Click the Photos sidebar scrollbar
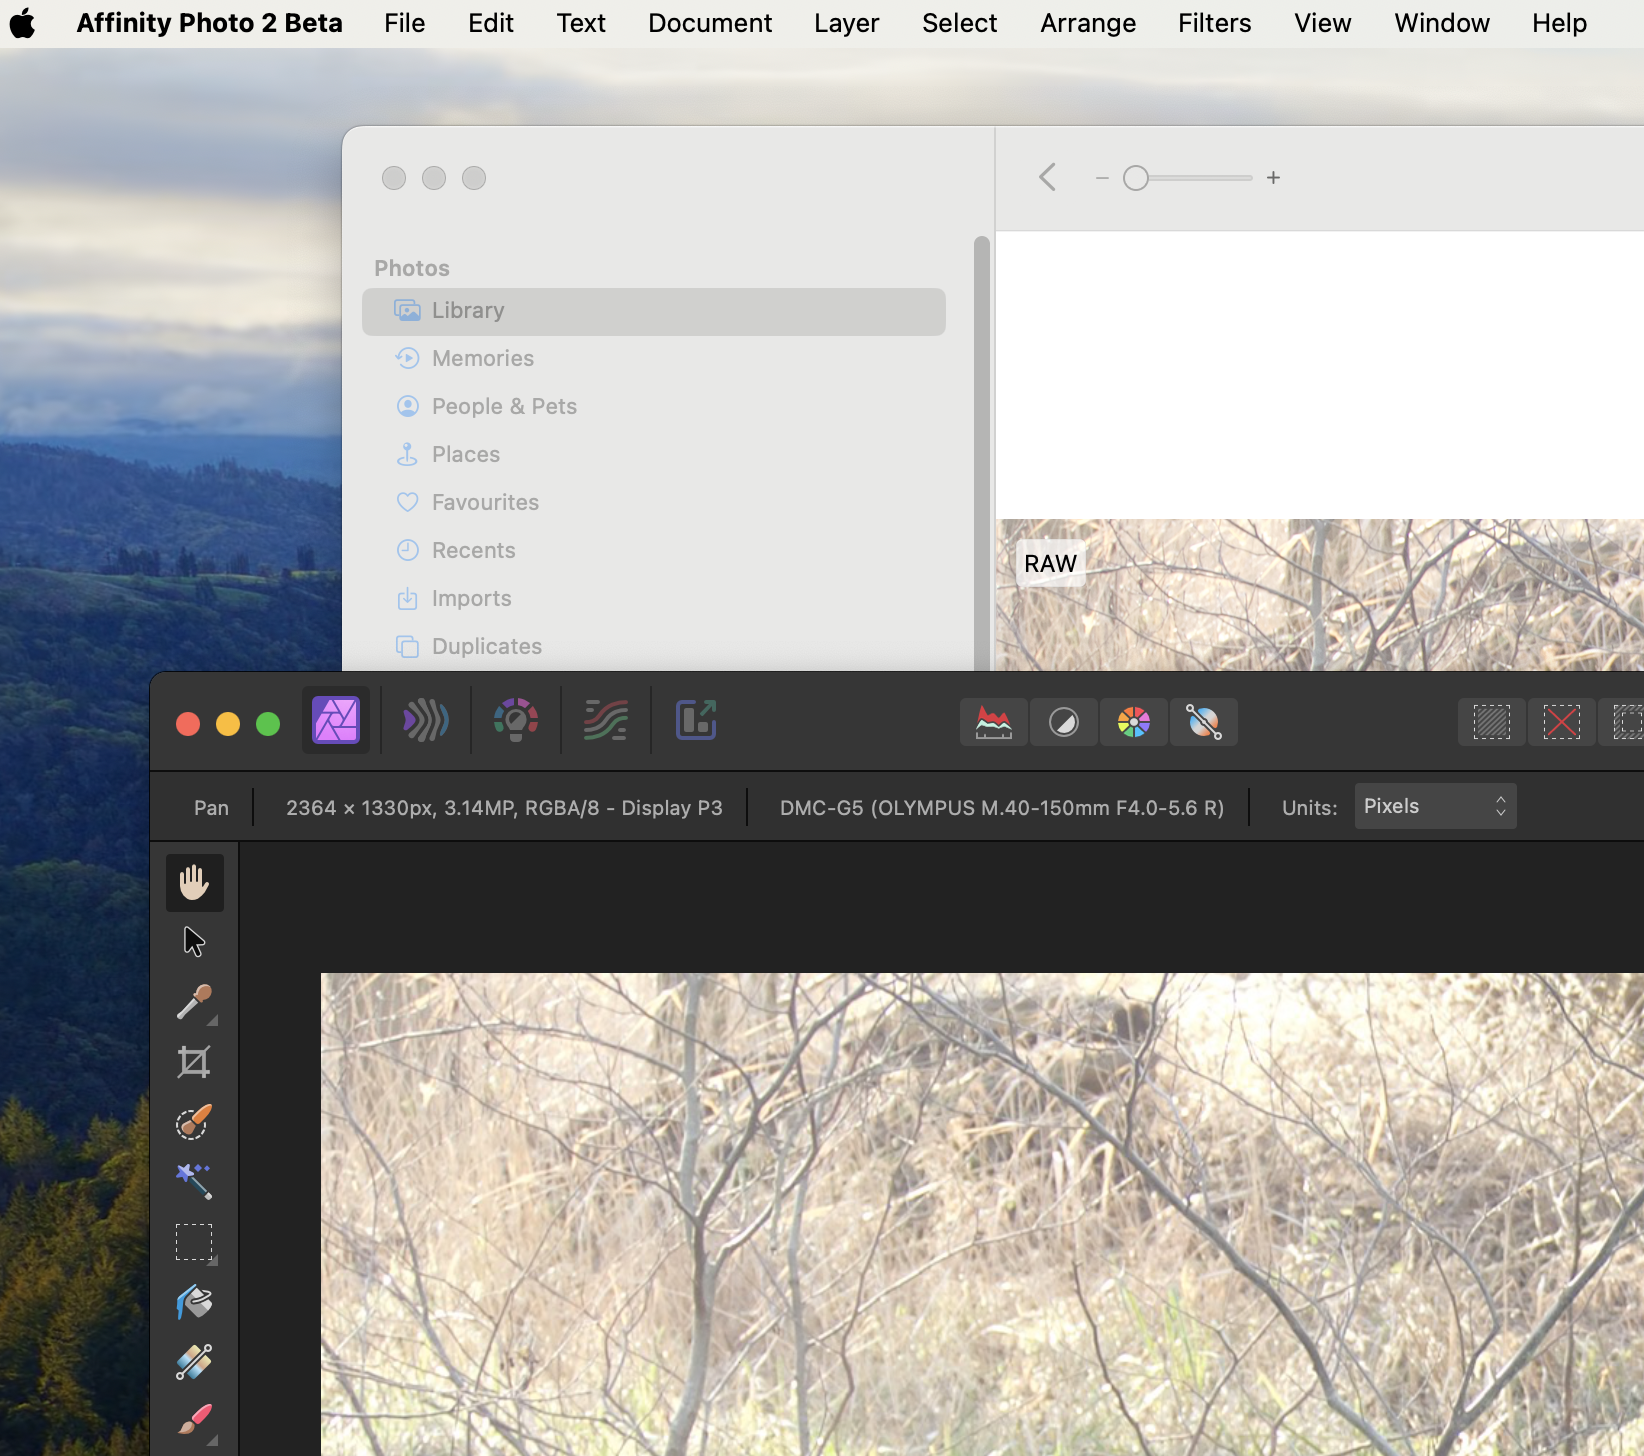The height and width of the screenshot is (1456, 1644). 982,452
